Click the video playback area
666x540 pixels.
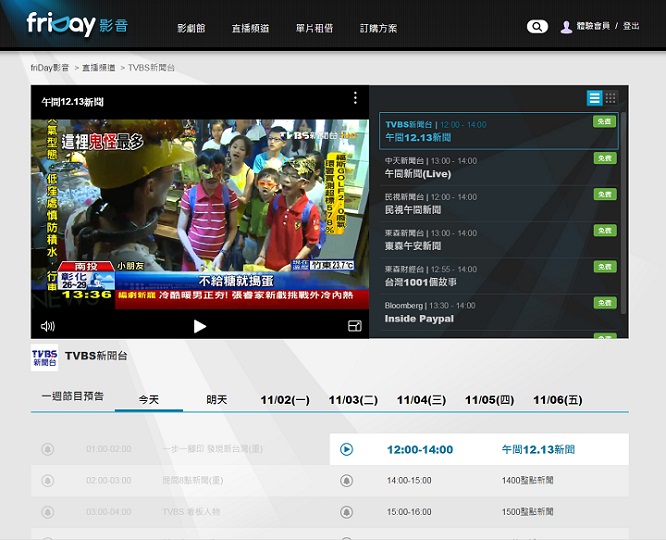tap(200, 216)
